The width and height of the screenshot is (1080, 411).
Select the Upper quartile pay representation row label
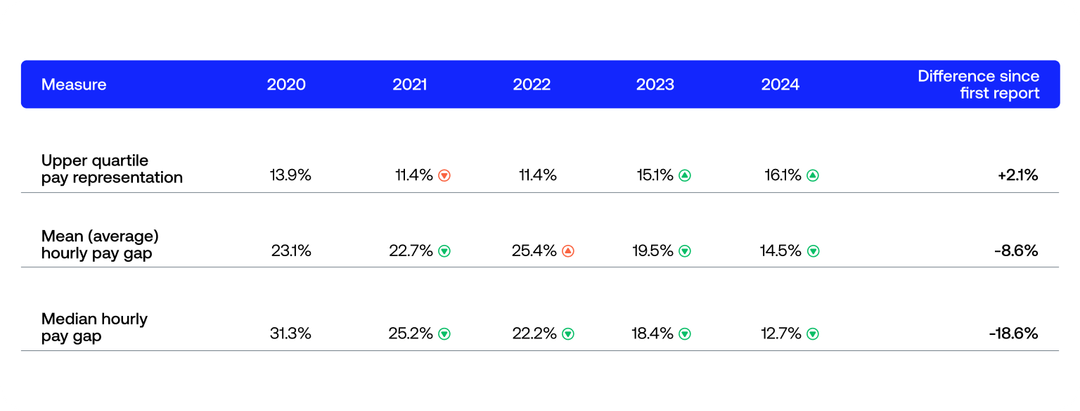[112, 169]
